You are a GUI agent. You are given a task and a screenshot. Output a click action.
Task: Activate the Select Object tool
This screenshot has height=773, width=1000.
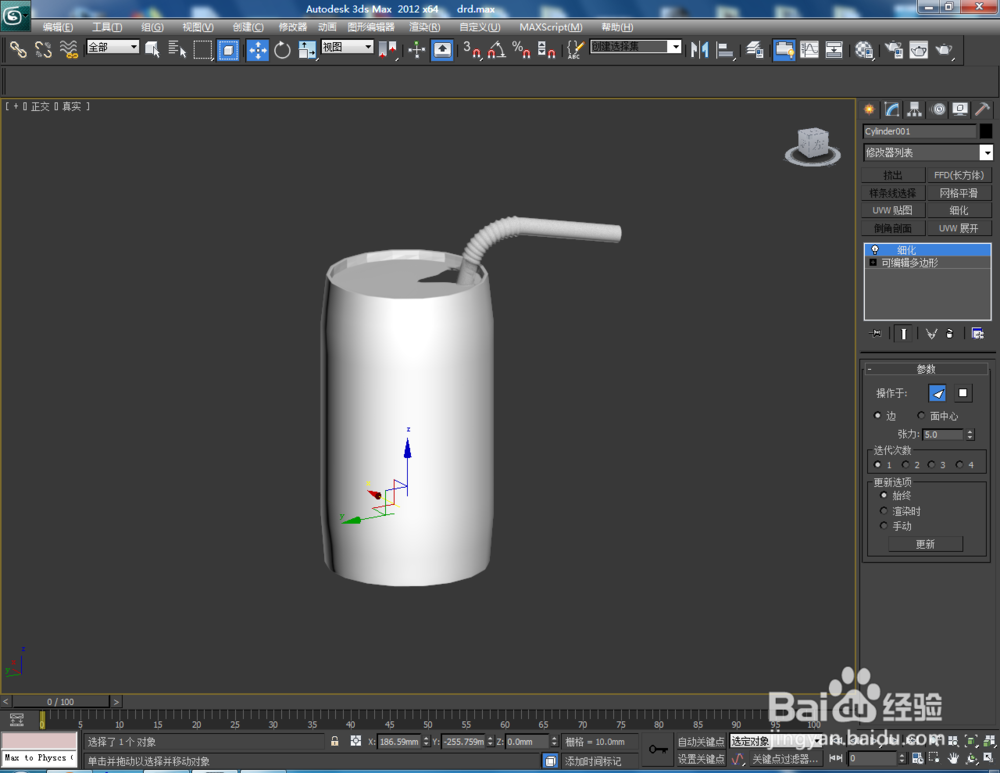tap(152, 49)
